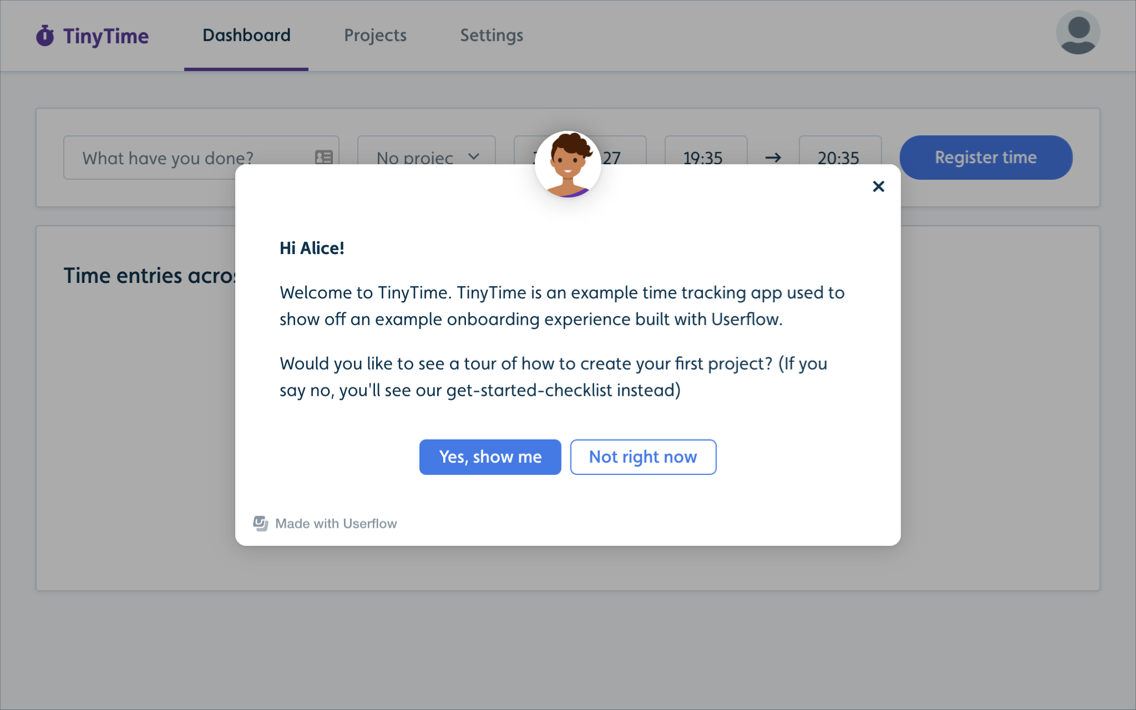Screen dimensions: 1136x710
Task: Click the 20:35 end time field
Action: coord(840,157)
